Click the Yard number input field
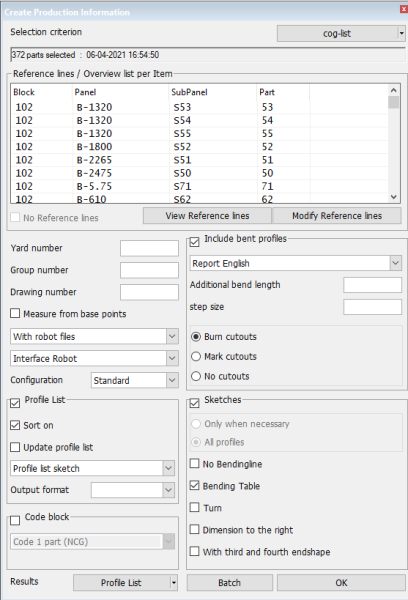This screenshot has width=408, height=600. pyautogui.click(x=149, y=248)
